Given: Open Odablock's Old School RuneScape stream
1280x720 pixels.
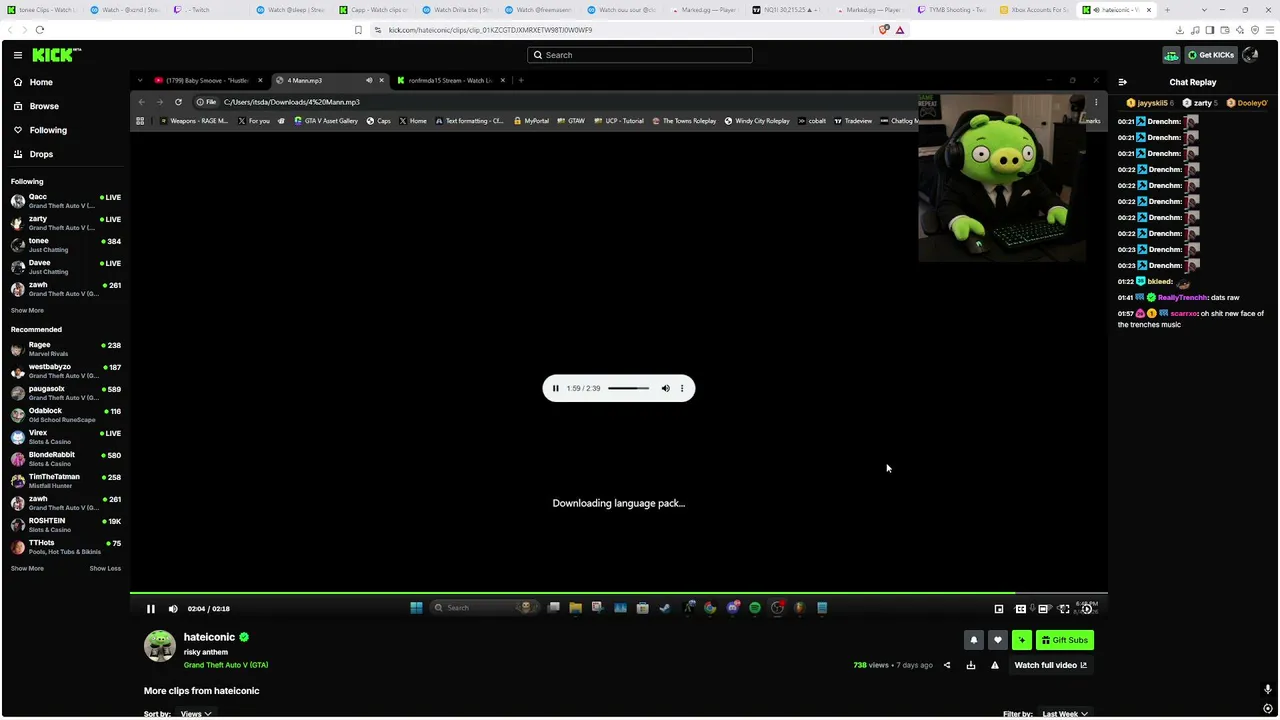Looking at the screenshot, I should [65, 415].
